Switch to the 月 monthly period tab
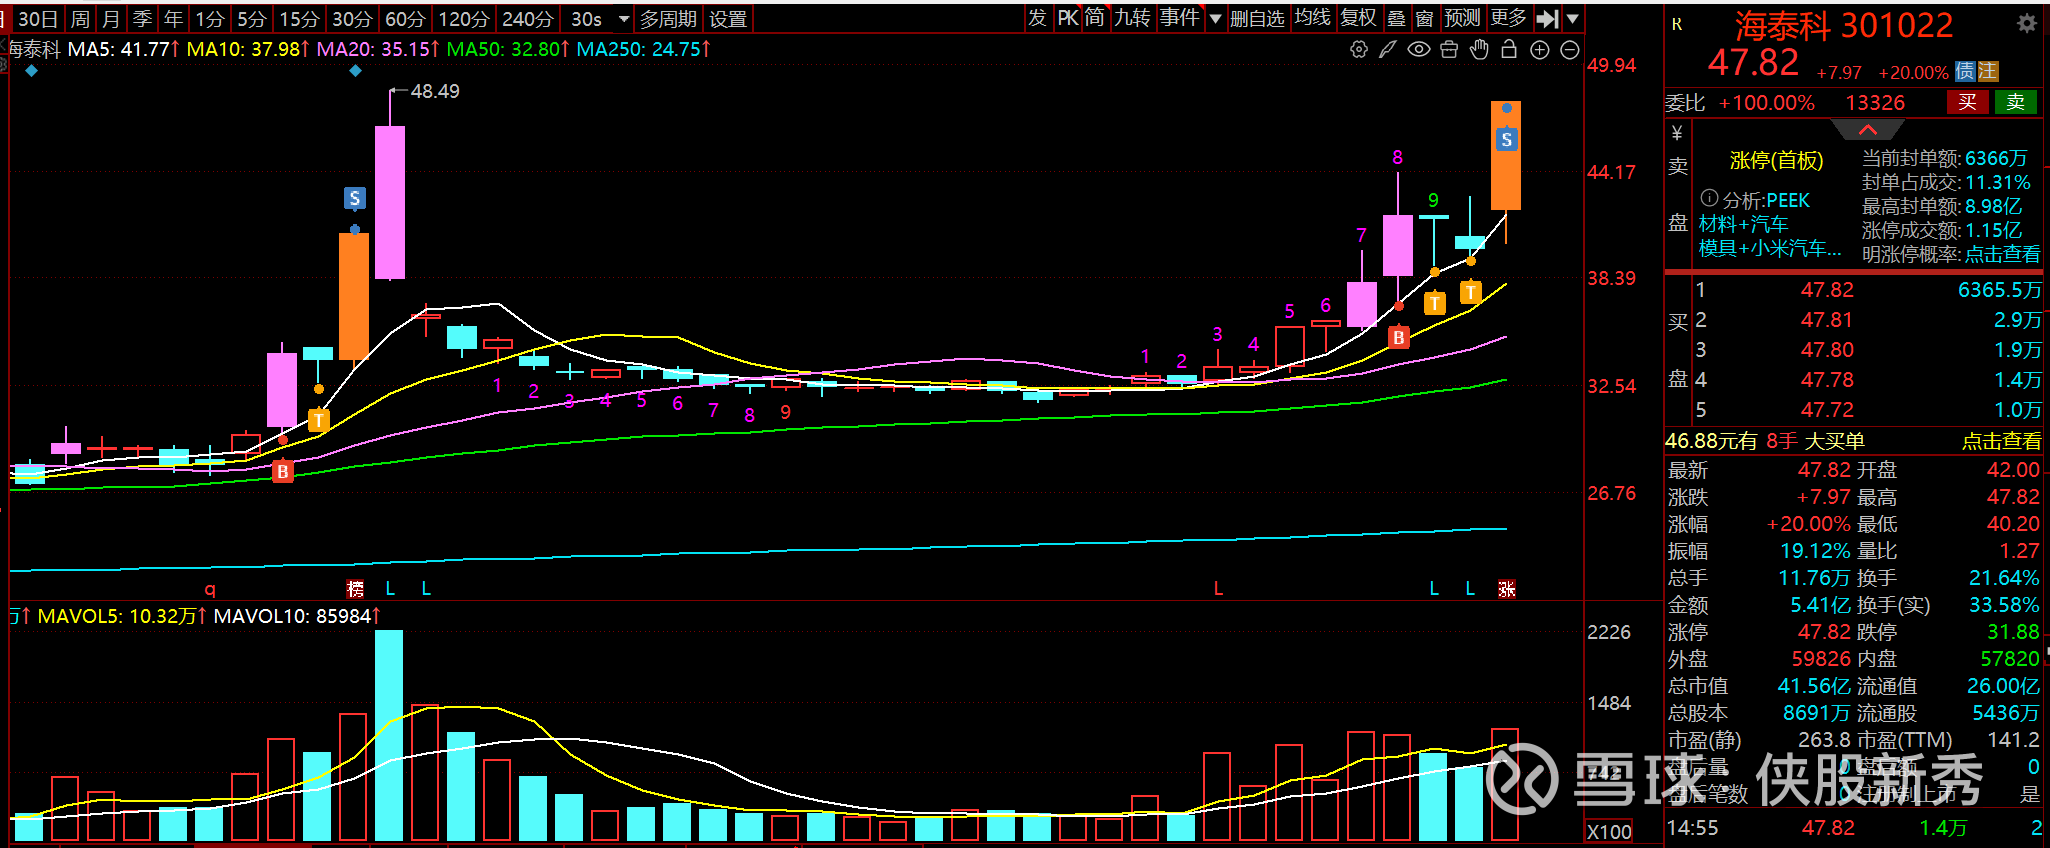 point(111,19)
